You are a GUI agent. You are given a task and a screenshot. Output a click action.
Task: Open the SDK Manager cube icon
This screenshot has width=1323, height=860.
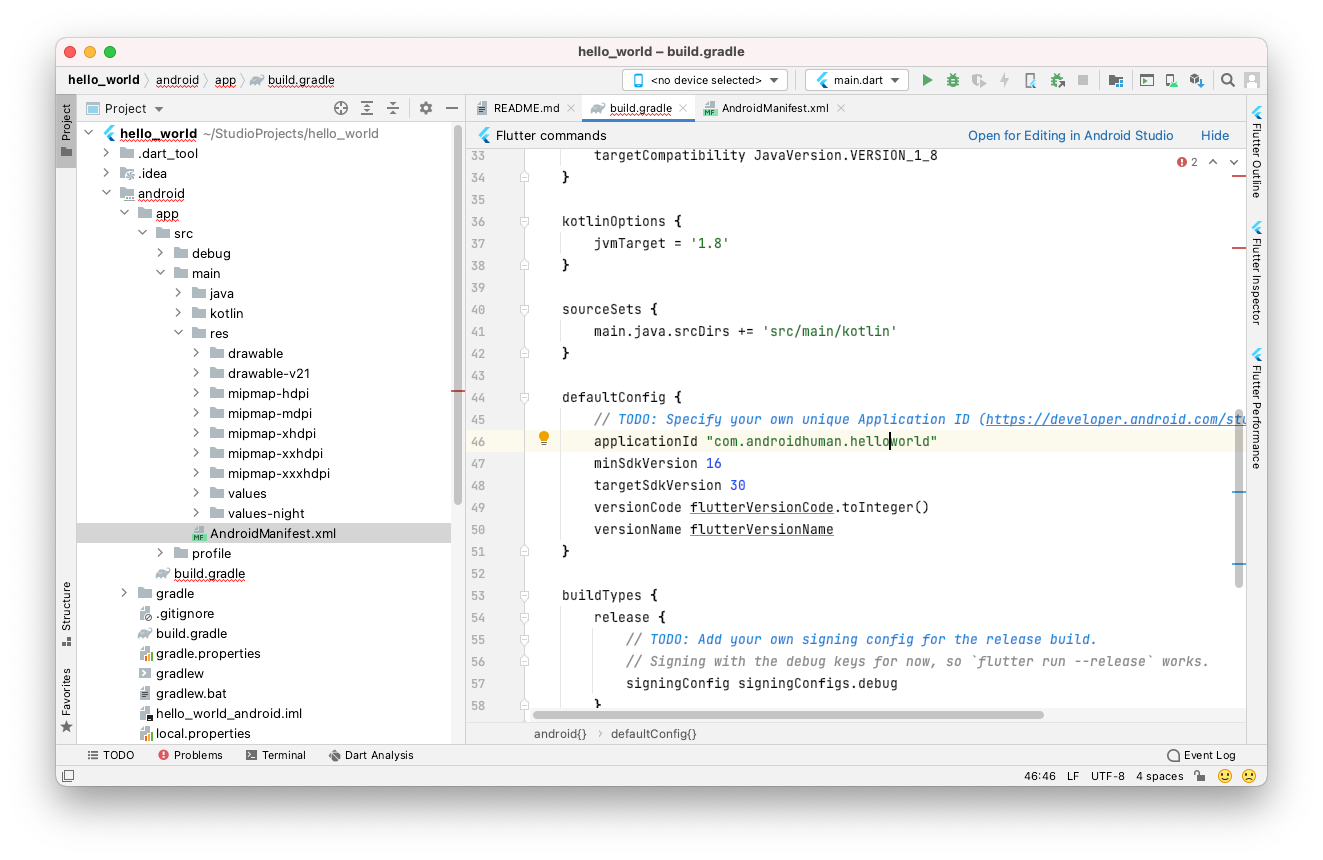coord(1196,80)
